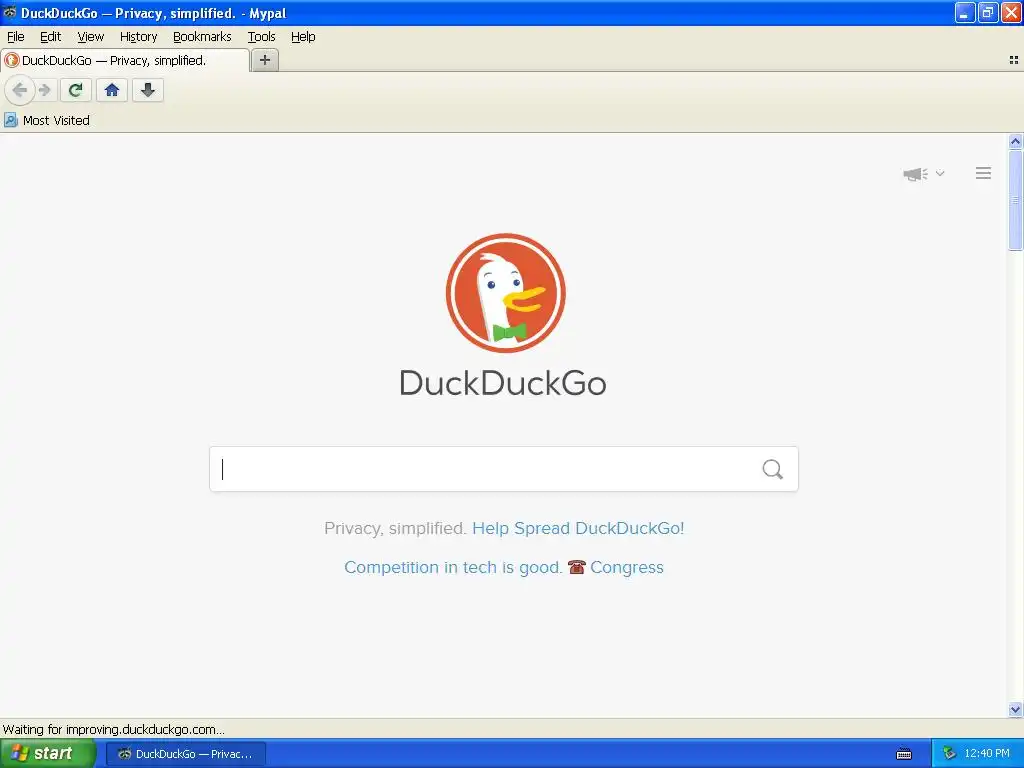Expand the chevron beside the megaphone
The width and height of the screenshot is (1024, 768).
(x=940, y=173)
